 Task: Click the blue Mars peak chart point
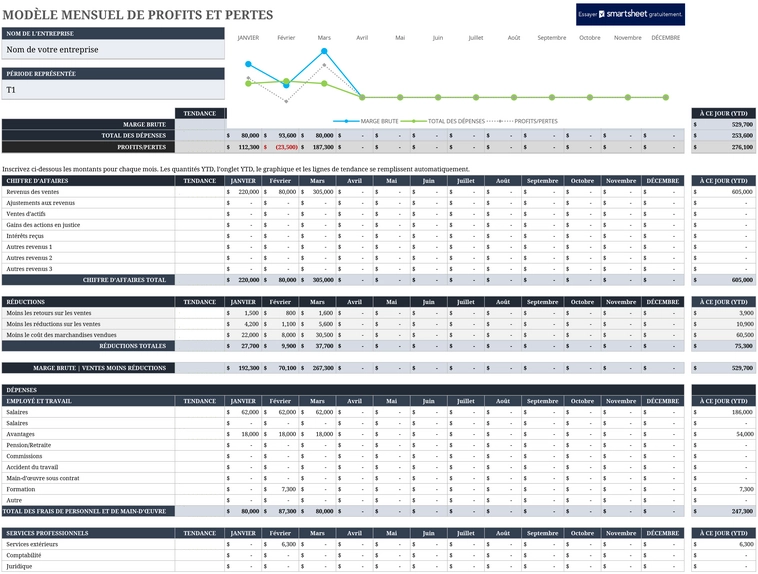point(324,51)
